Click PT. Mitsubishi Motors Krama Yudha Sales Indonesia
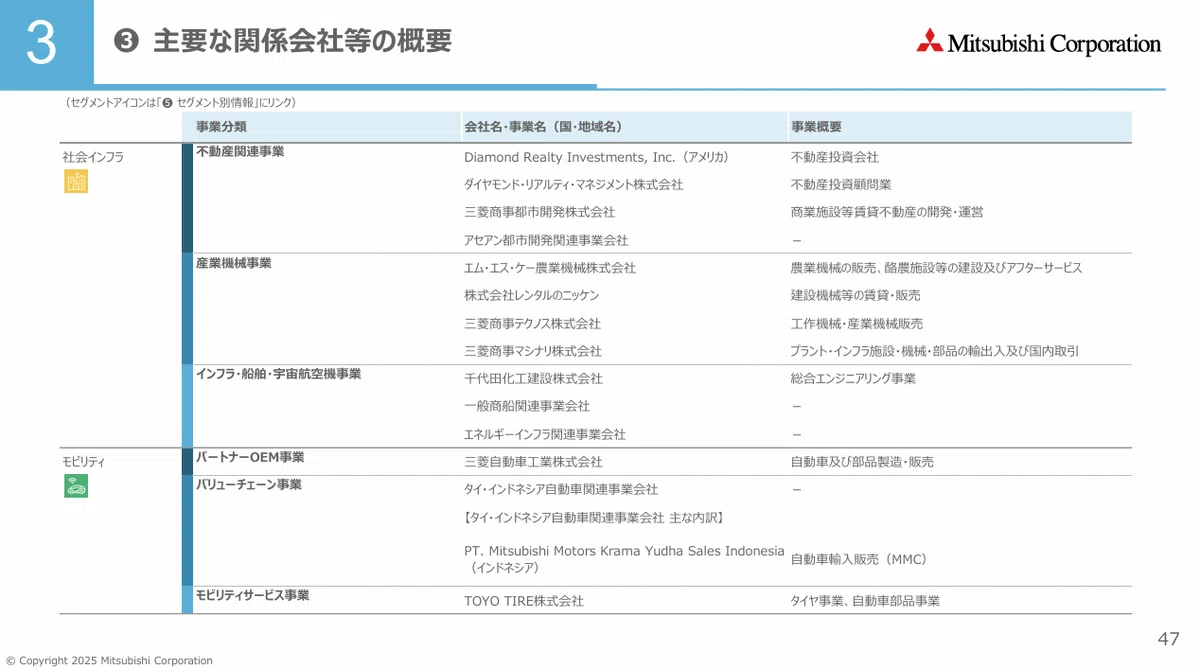Image resolution: width=1200 pixels, height=667 pixels. coord(624,551)
